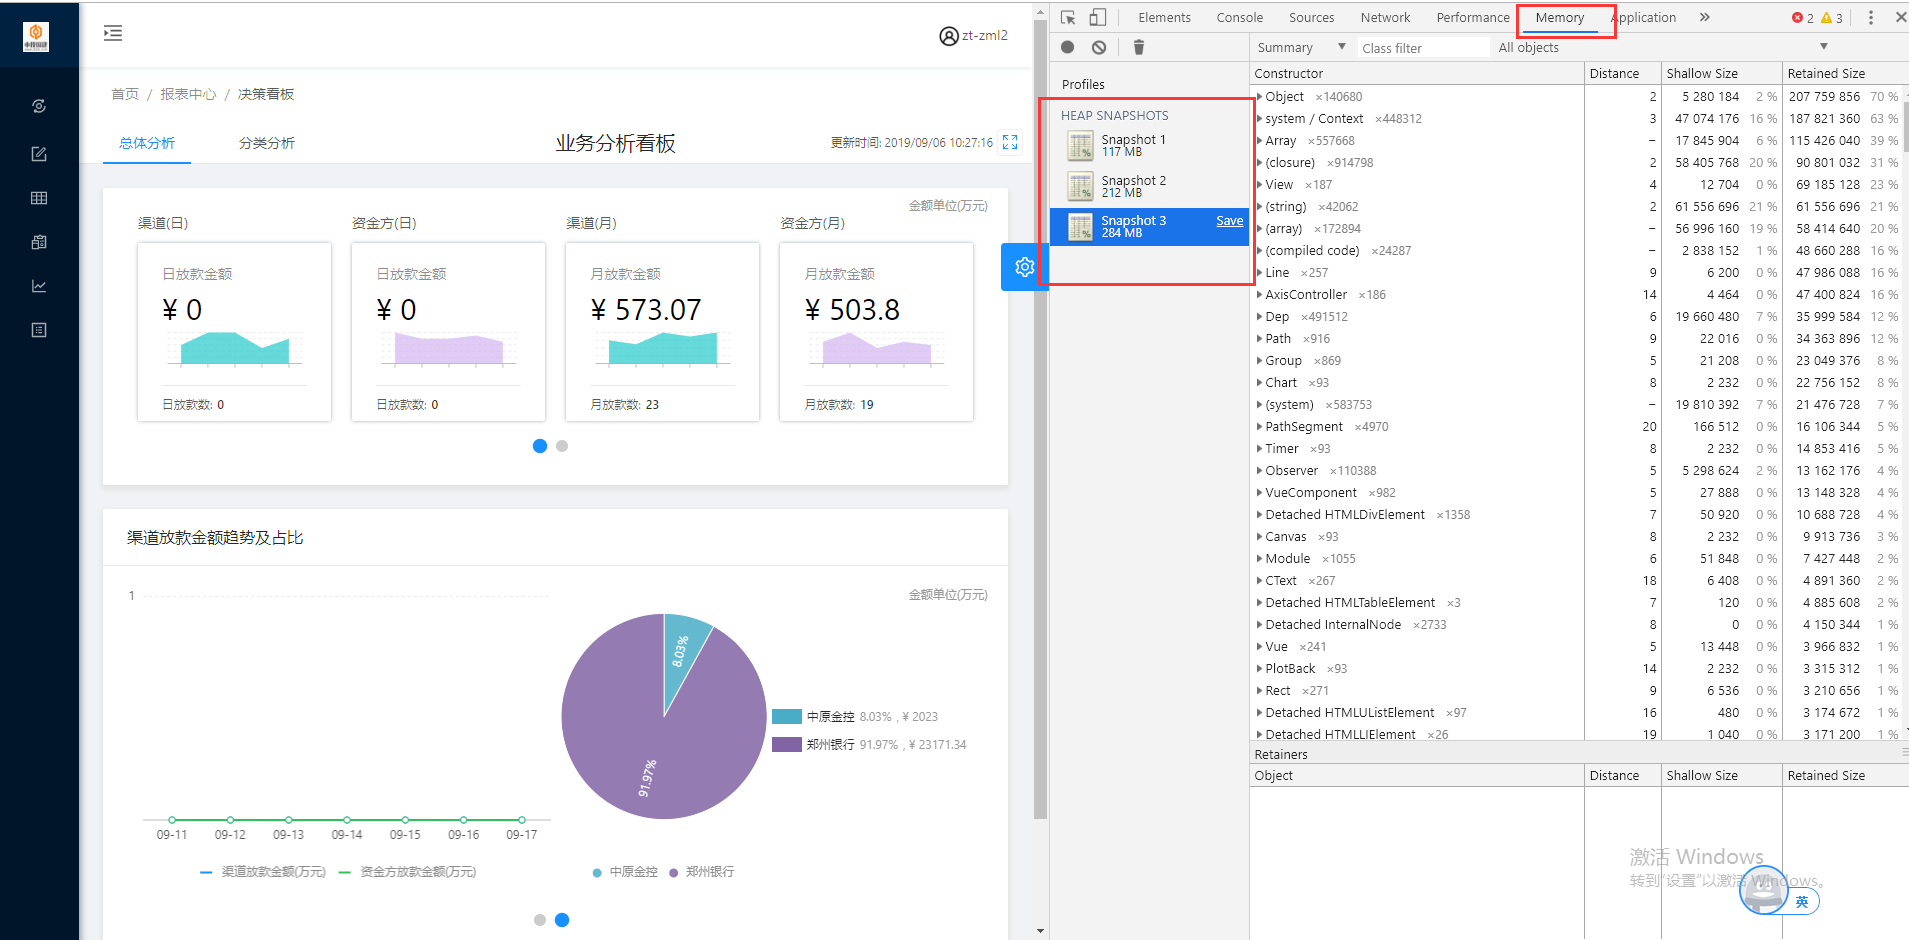Click the collect garbage trash icon
1909x940 pixels.
[1138, 47]
